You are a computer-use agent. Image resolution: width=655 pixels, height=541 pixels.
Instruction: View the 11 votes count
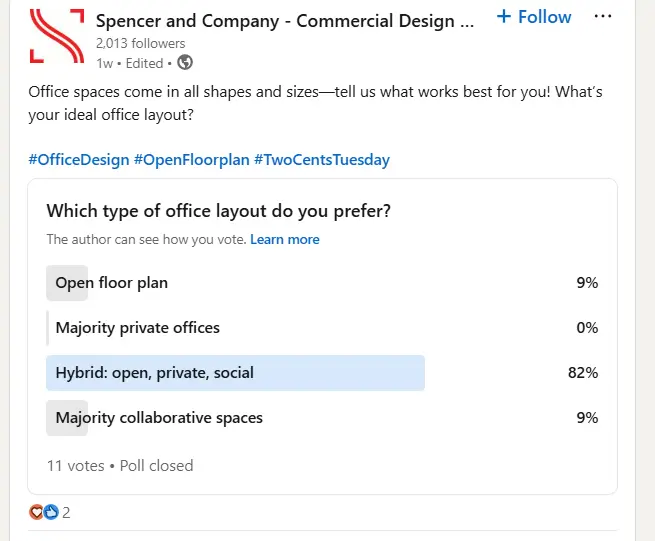coord(75,465)
